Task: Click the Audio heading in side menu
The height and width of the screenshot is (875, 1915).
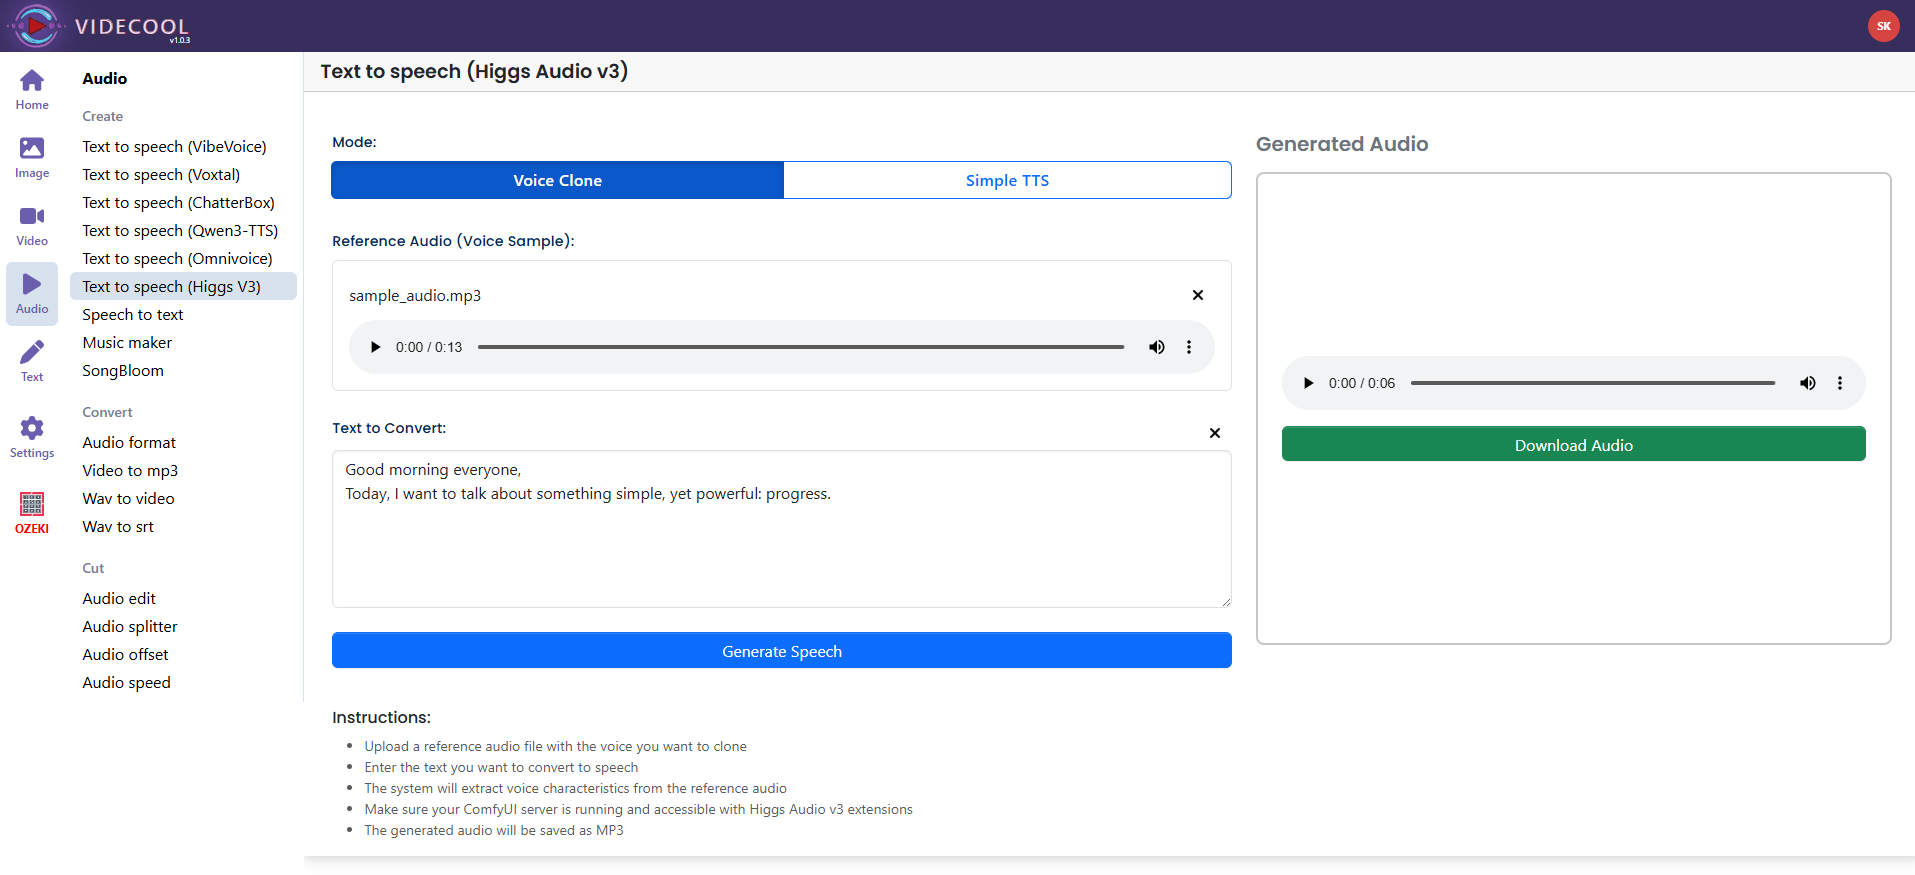Action: point(105,78)
